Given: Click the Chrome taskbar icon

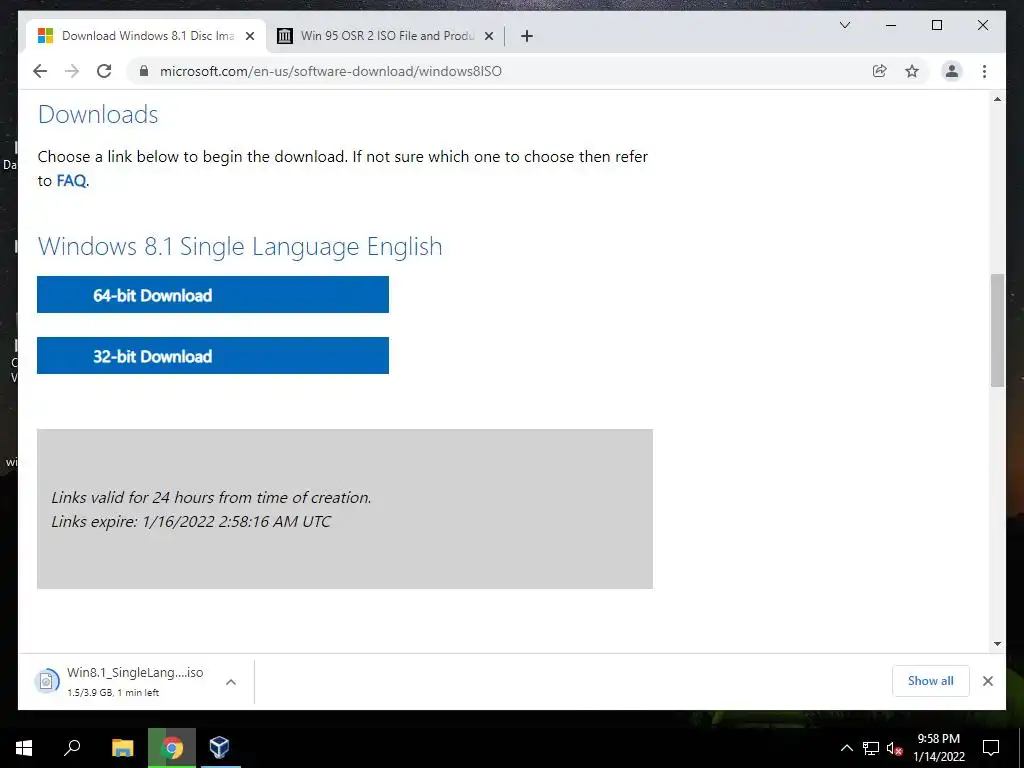Looking at the screenshot, I should (x=172, y=748).
